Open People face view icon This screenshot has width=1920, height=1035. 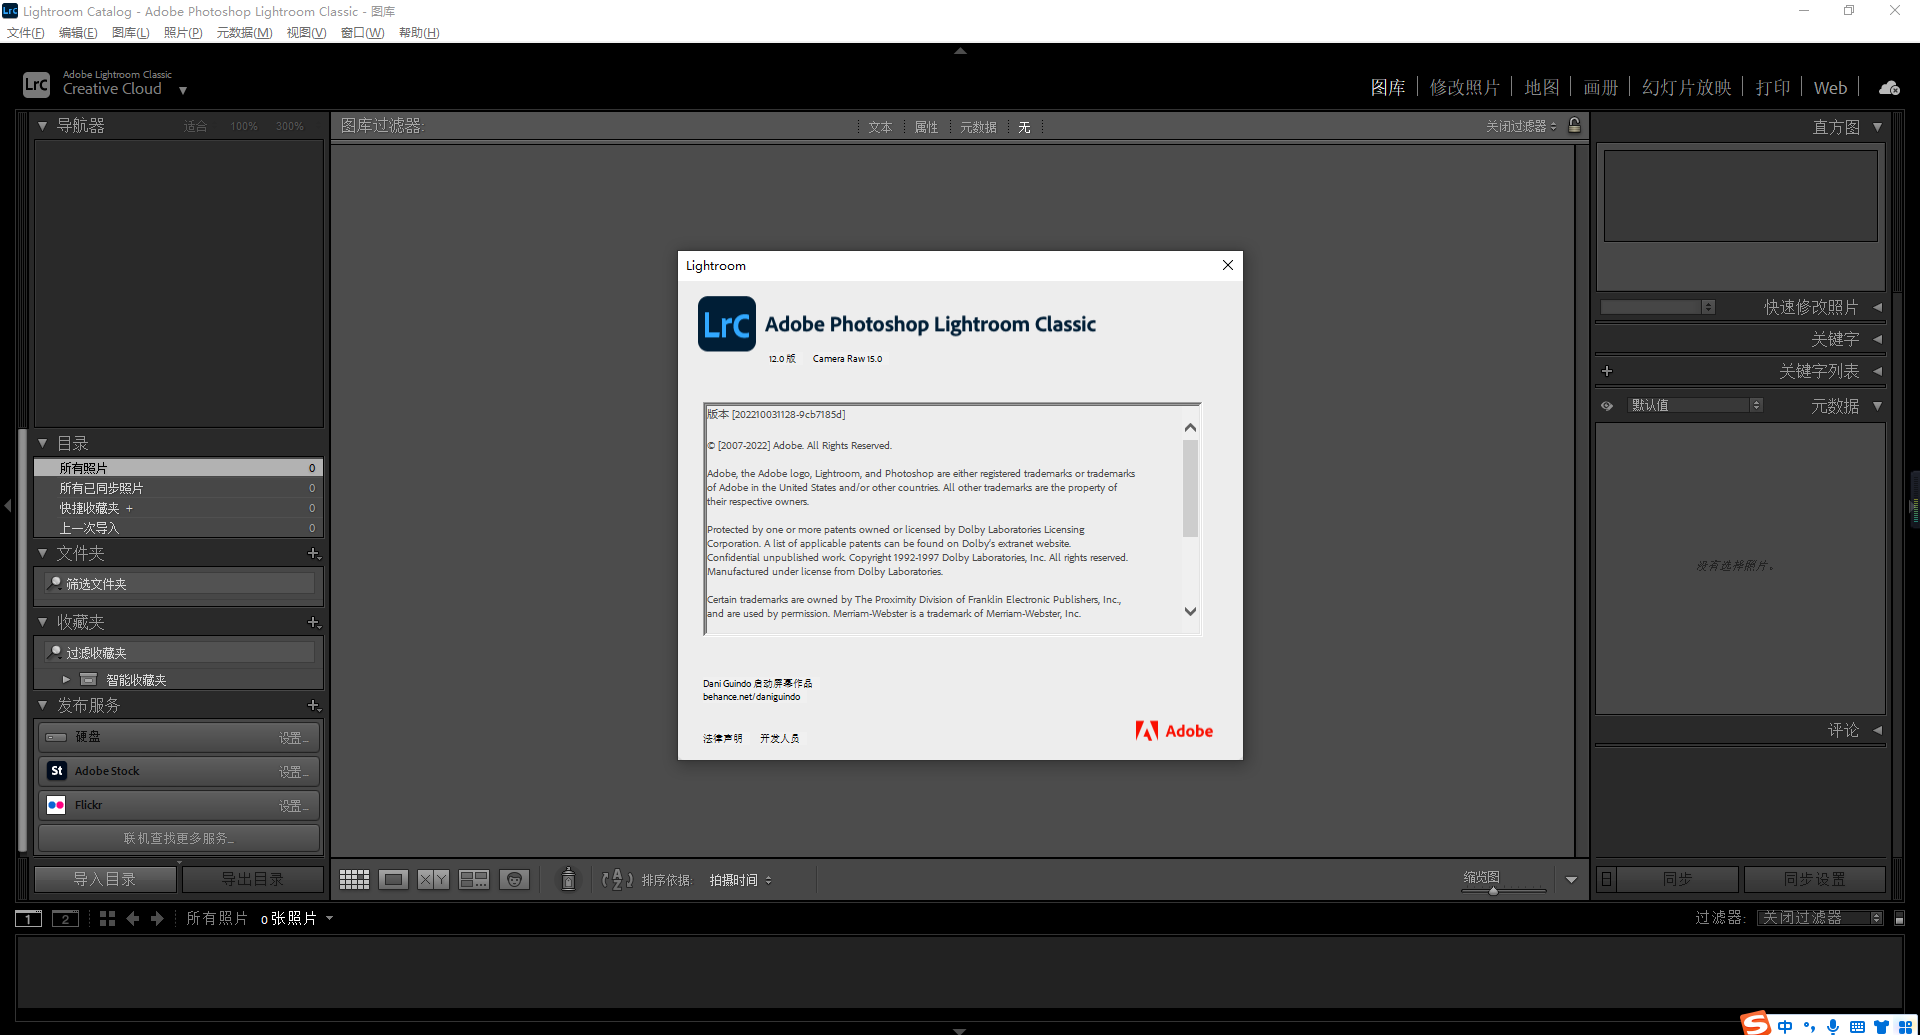pos(514,879)
